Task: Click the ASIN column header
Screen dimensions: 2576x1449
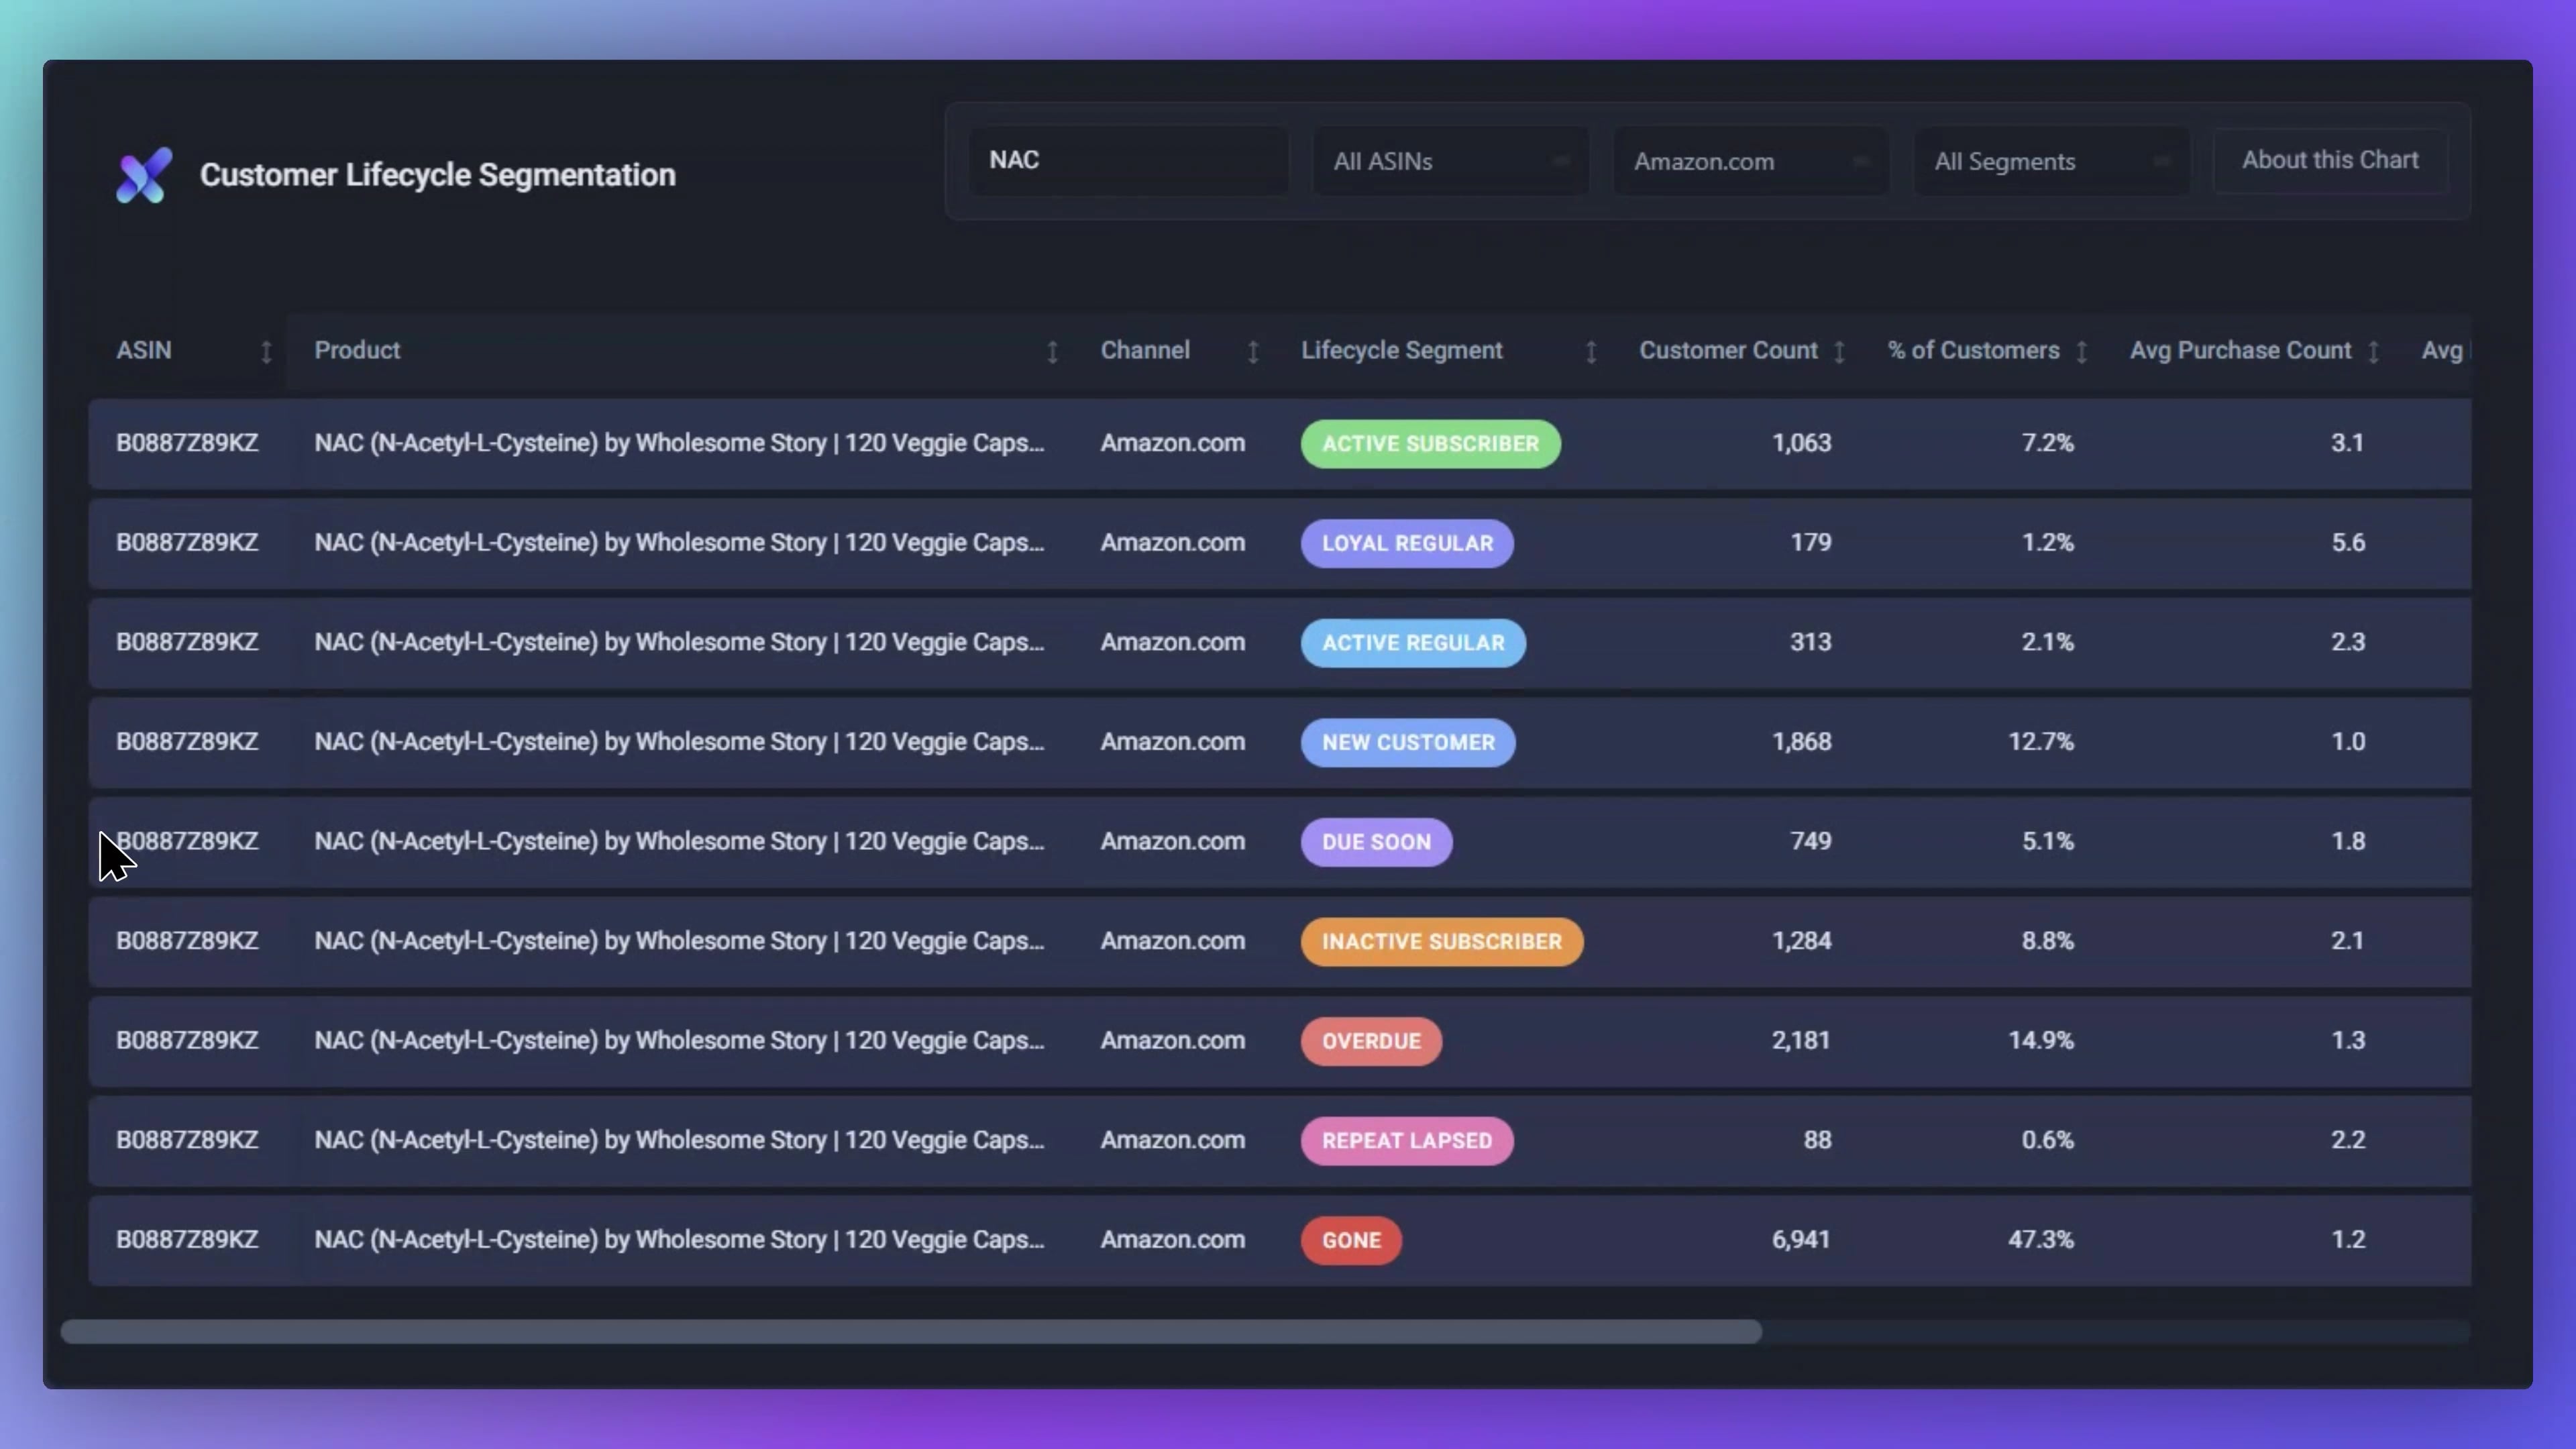Action: tap(144, 351)
